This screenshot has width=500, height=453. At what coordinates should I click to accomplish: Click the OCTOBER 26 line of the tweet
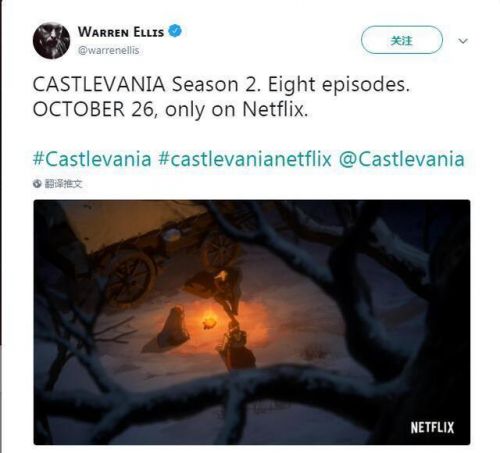[170, 109]
